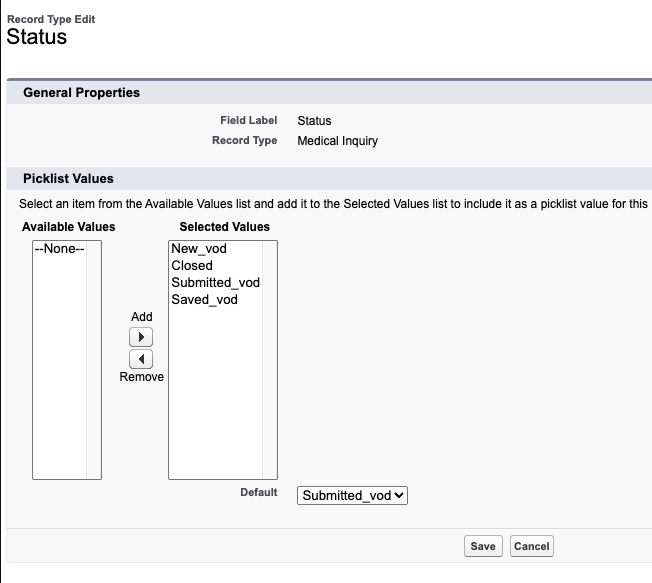Click the Available Values column label

point(69,227)
